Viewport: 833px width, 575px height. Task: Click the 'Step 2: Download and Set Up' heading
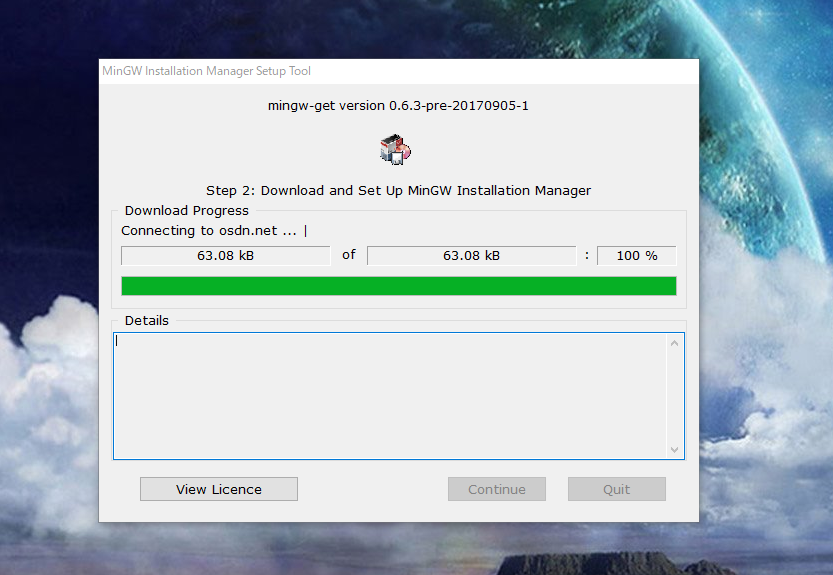coord(398,190)
